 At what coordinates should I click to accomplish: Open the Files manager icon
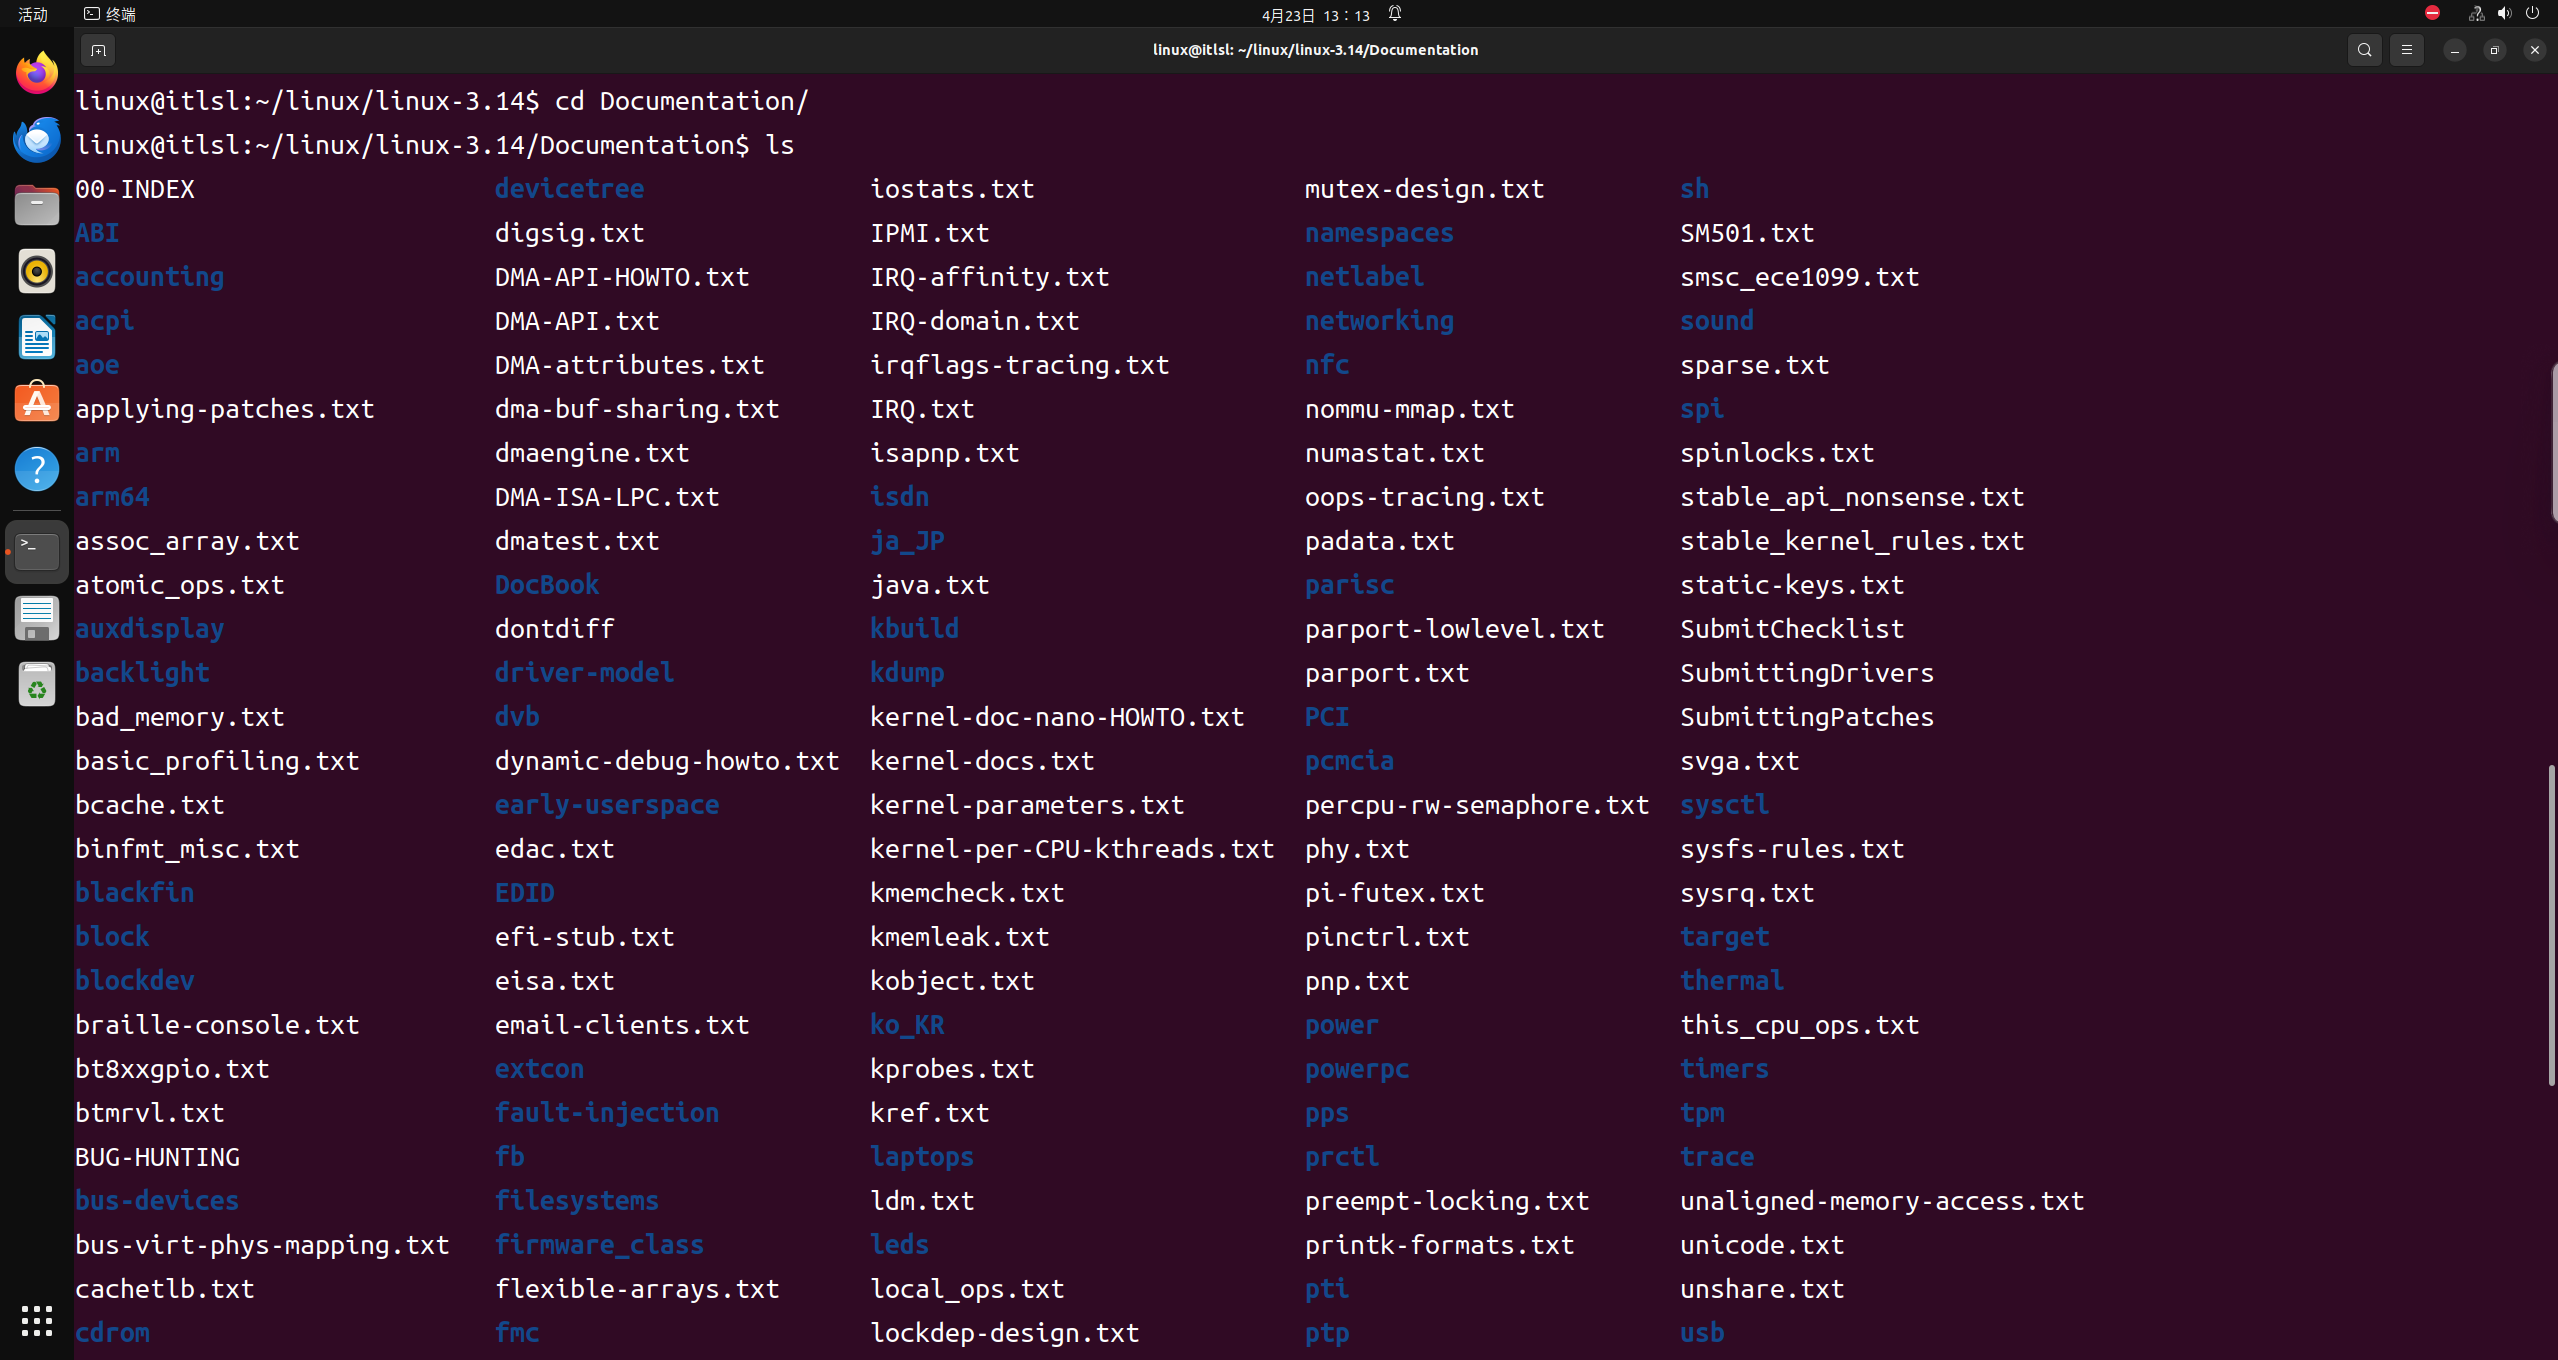pyautogui.click(x=37, y=205)
